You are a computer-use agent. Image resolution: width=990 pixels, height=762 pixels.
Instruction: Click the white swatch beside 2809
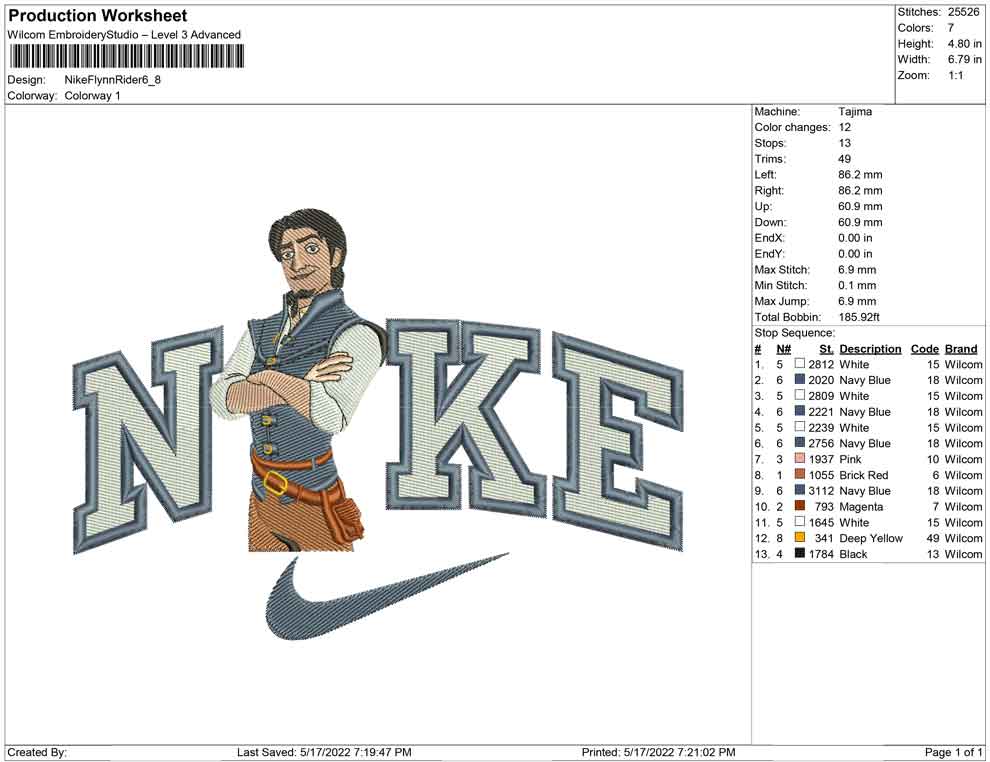point(800,395)
